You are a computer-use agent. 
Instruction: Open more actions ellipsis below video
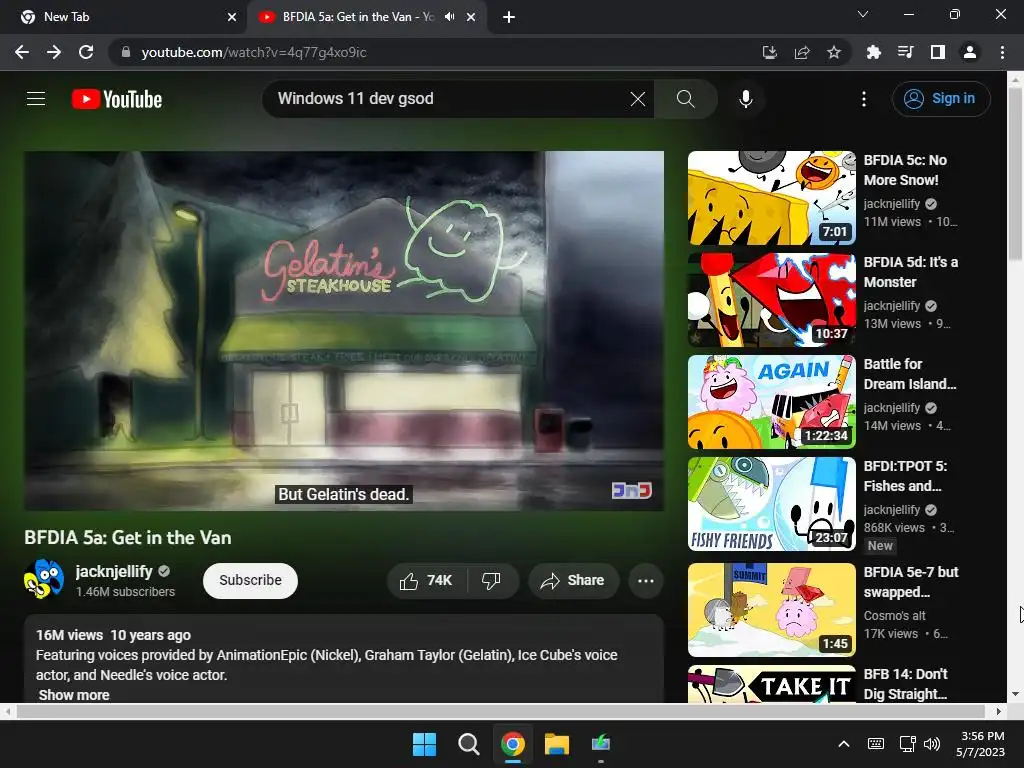tap(646, 581)
